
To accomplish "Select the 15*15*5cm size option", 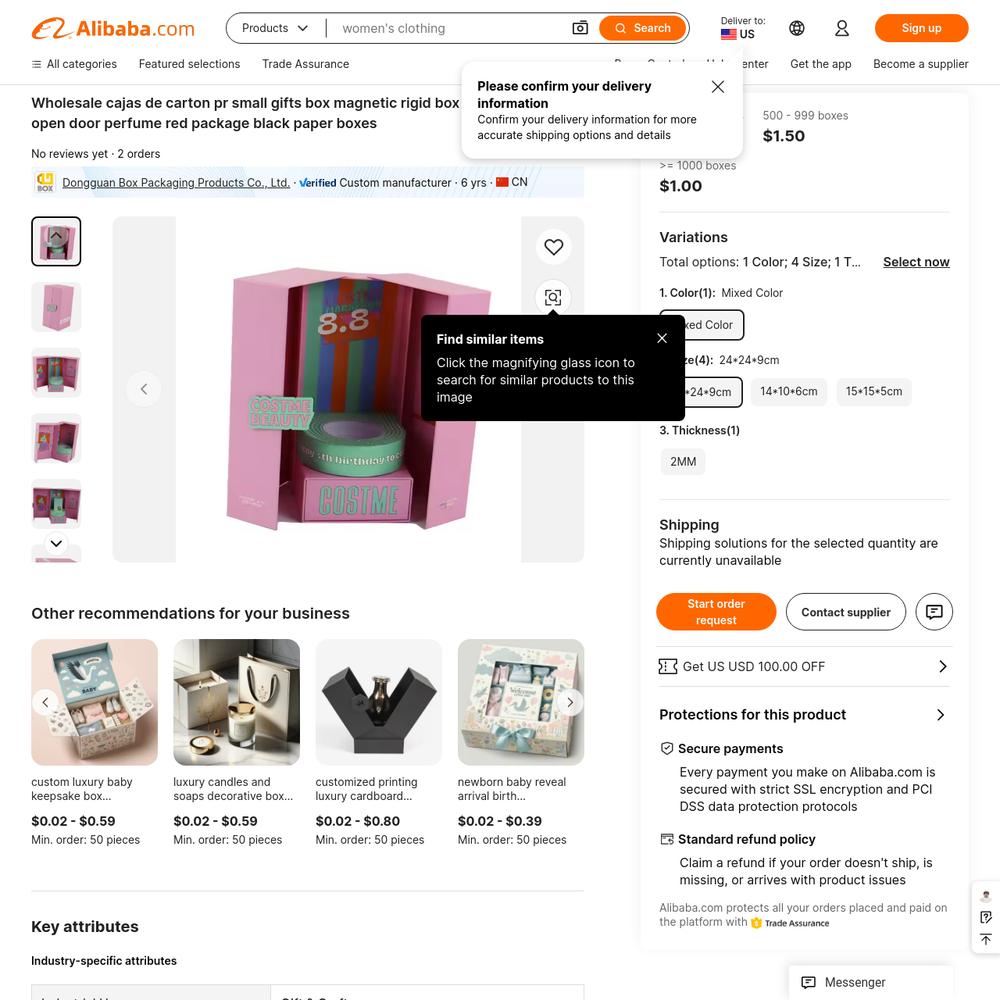I will click(x=874, y=392).
